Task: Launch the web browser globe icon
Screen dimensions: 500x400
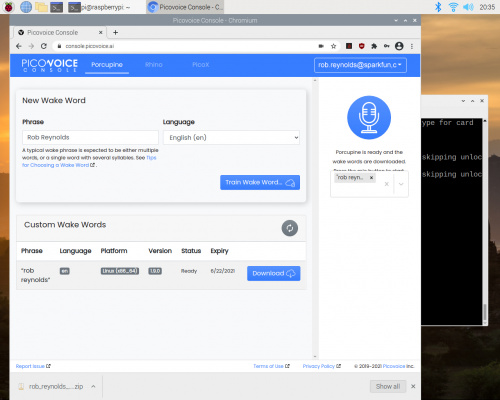Action: 26,7
